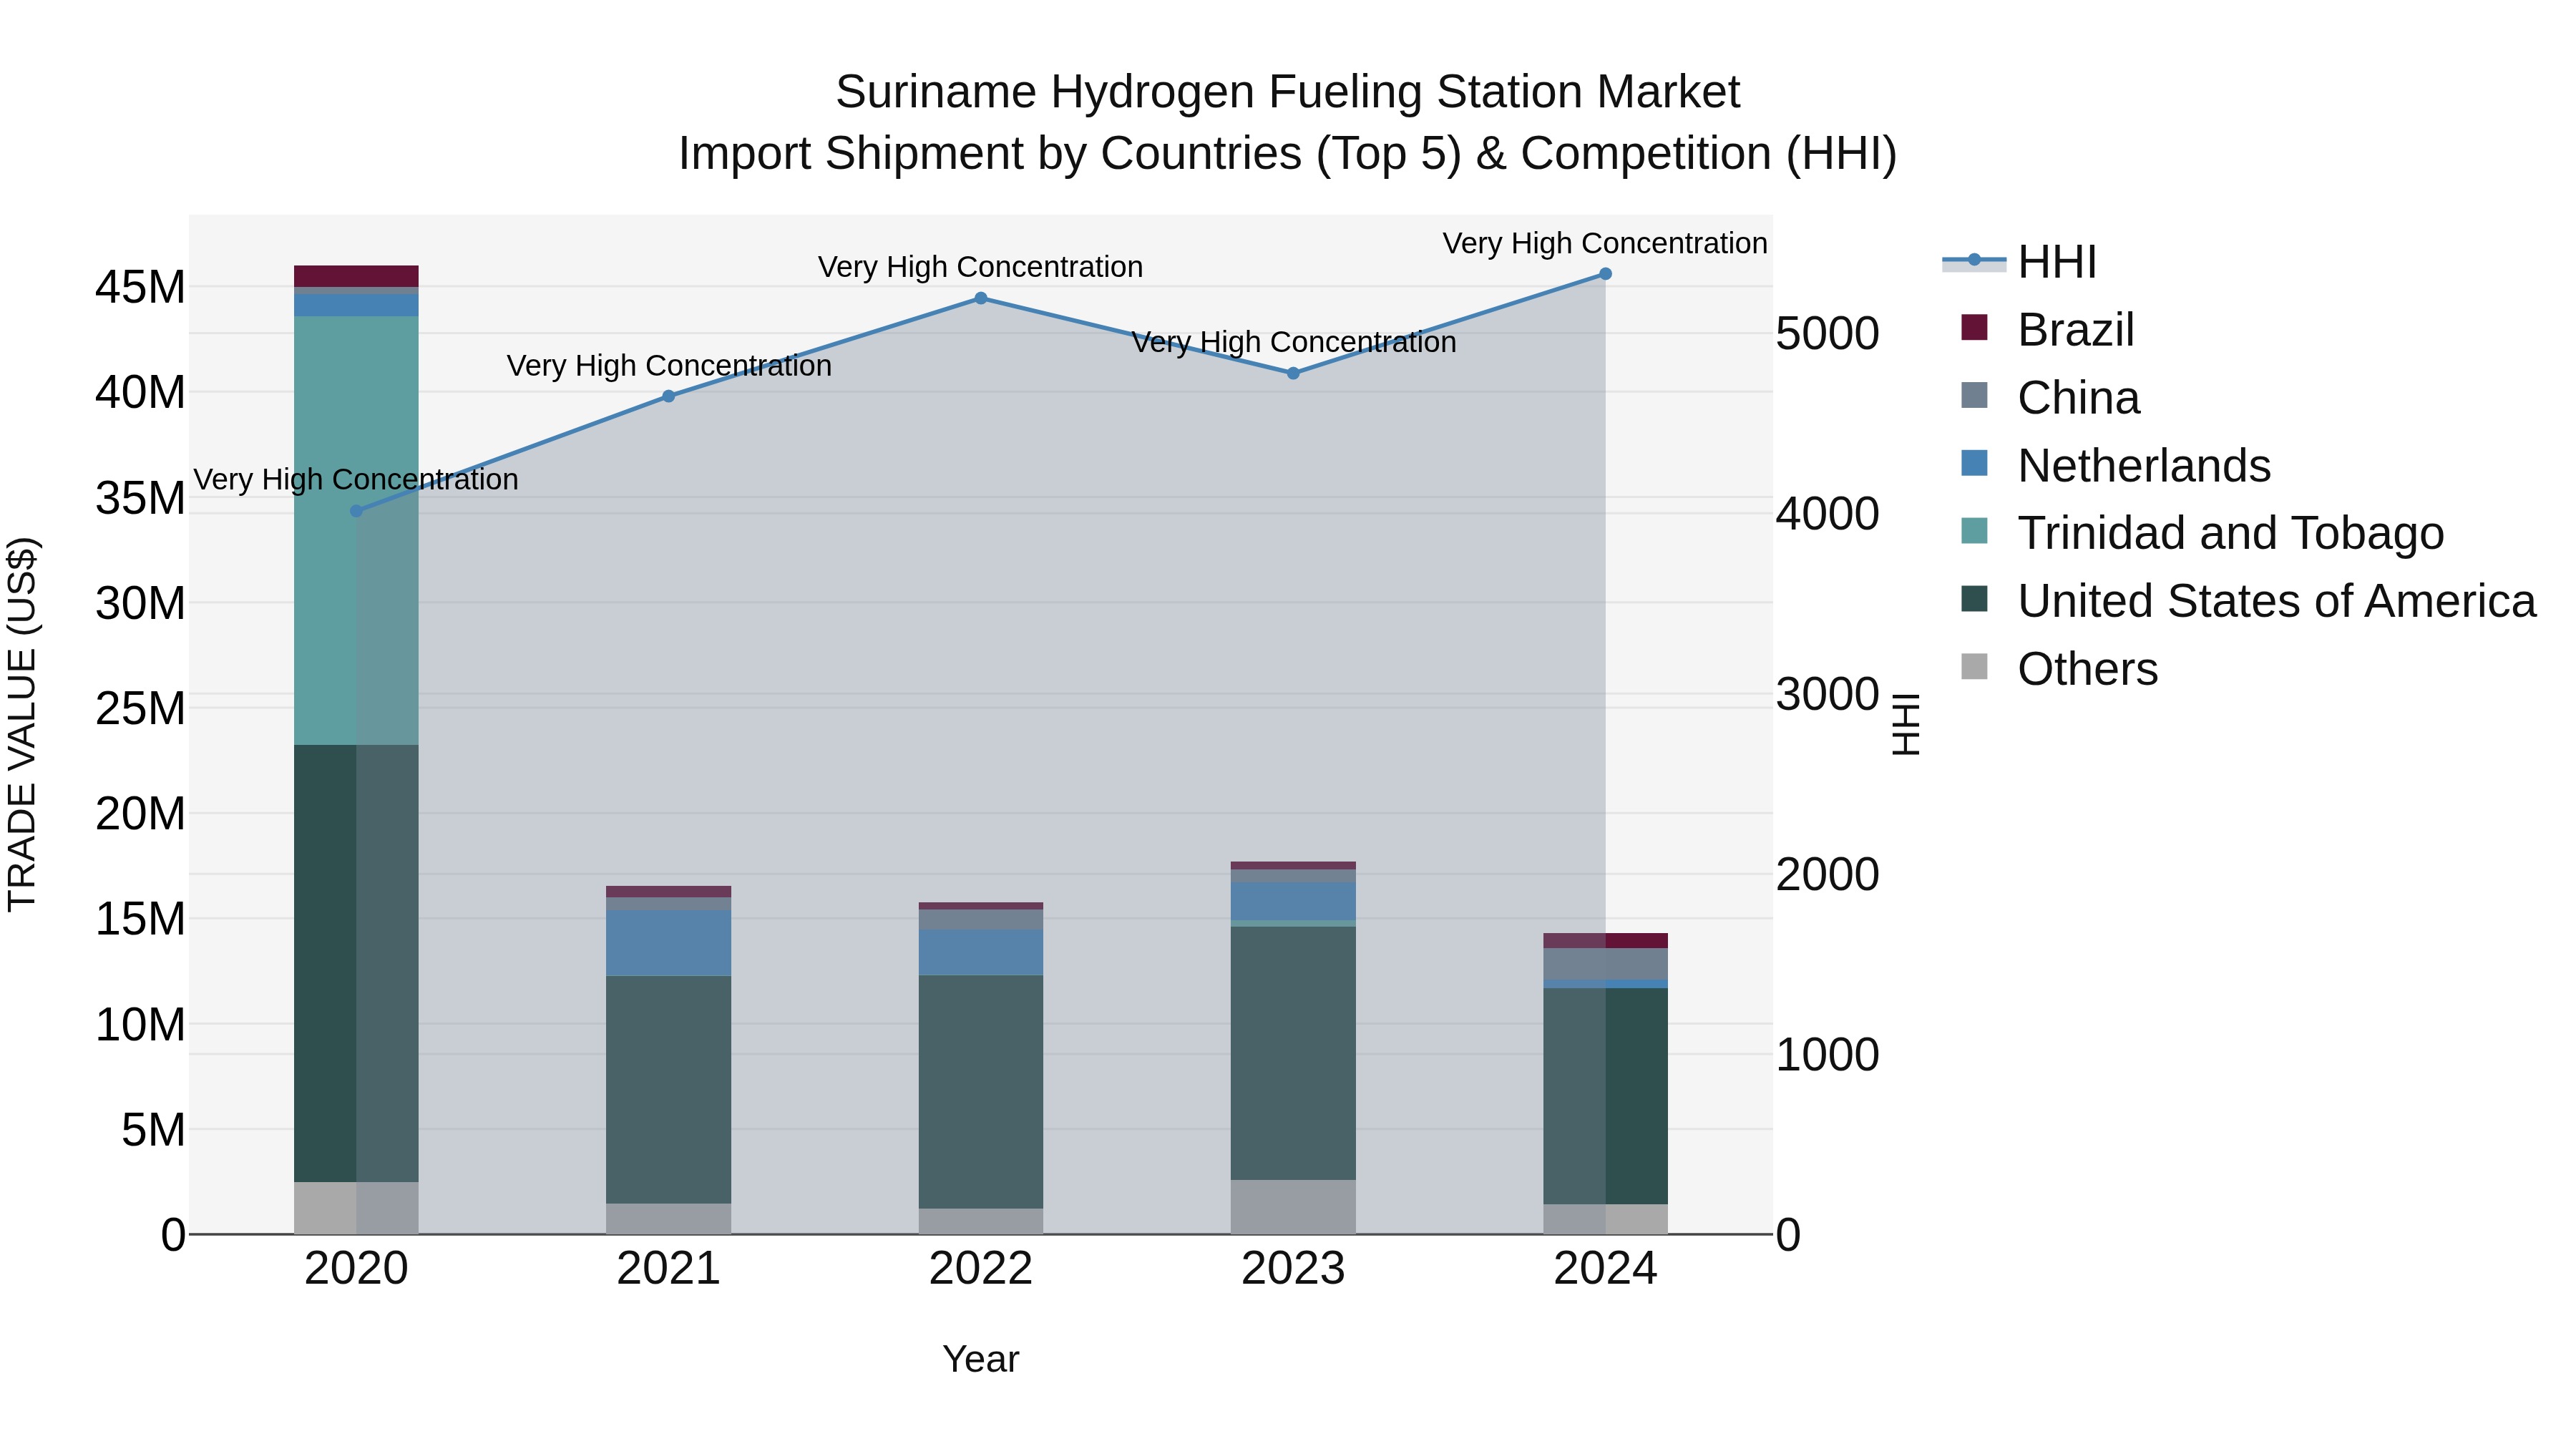The image size is (2576, 1449).
Task: Click the Brazil legend color swatch
Action: 1974,327
